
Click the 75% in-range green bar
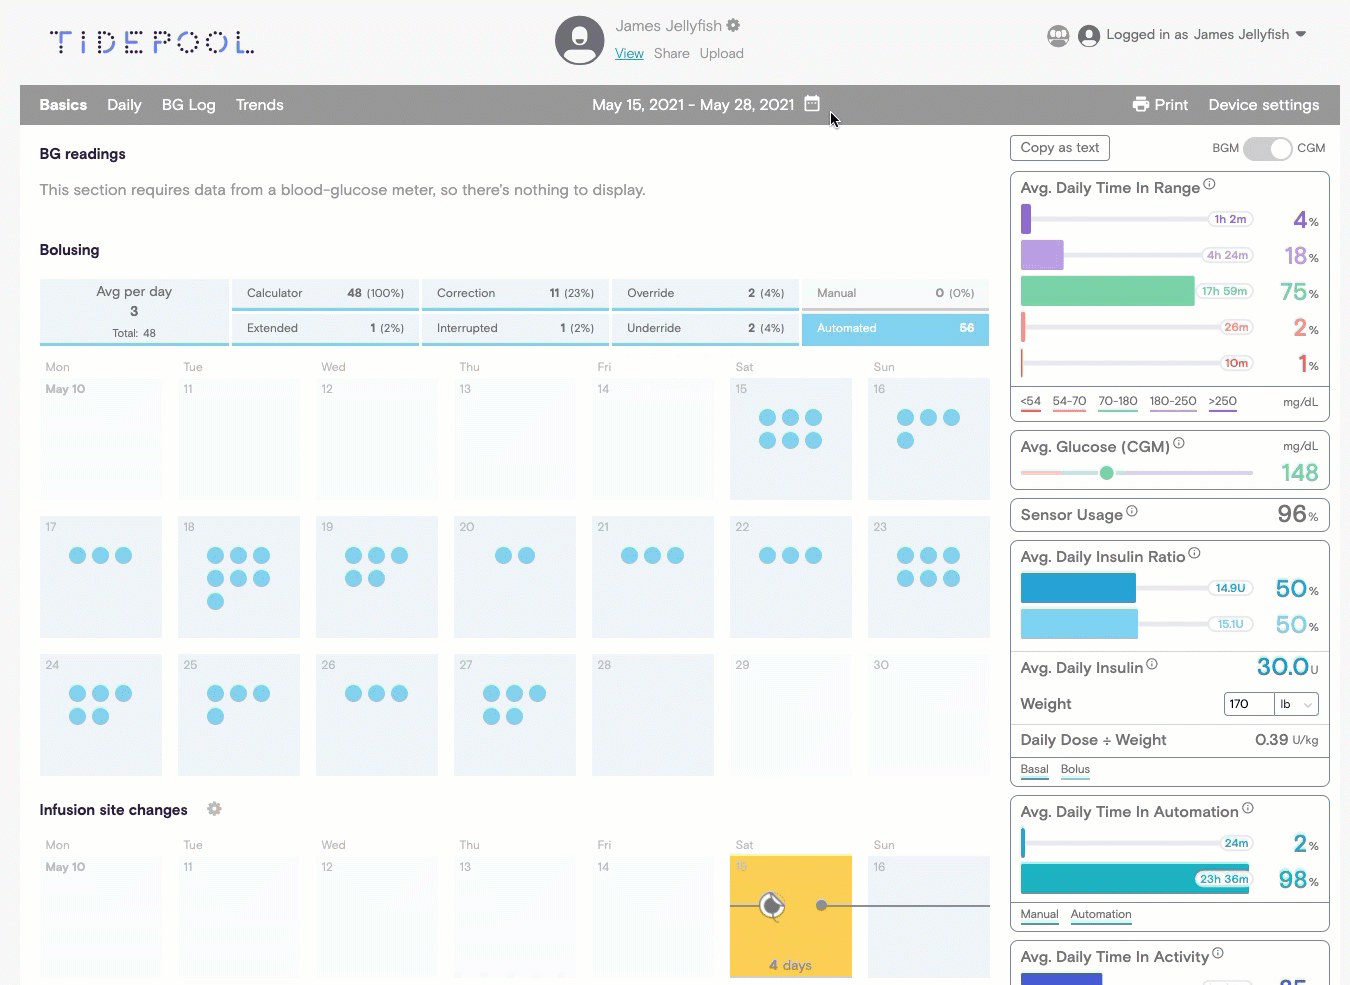pyautogui.click(x=1107, y=291)
